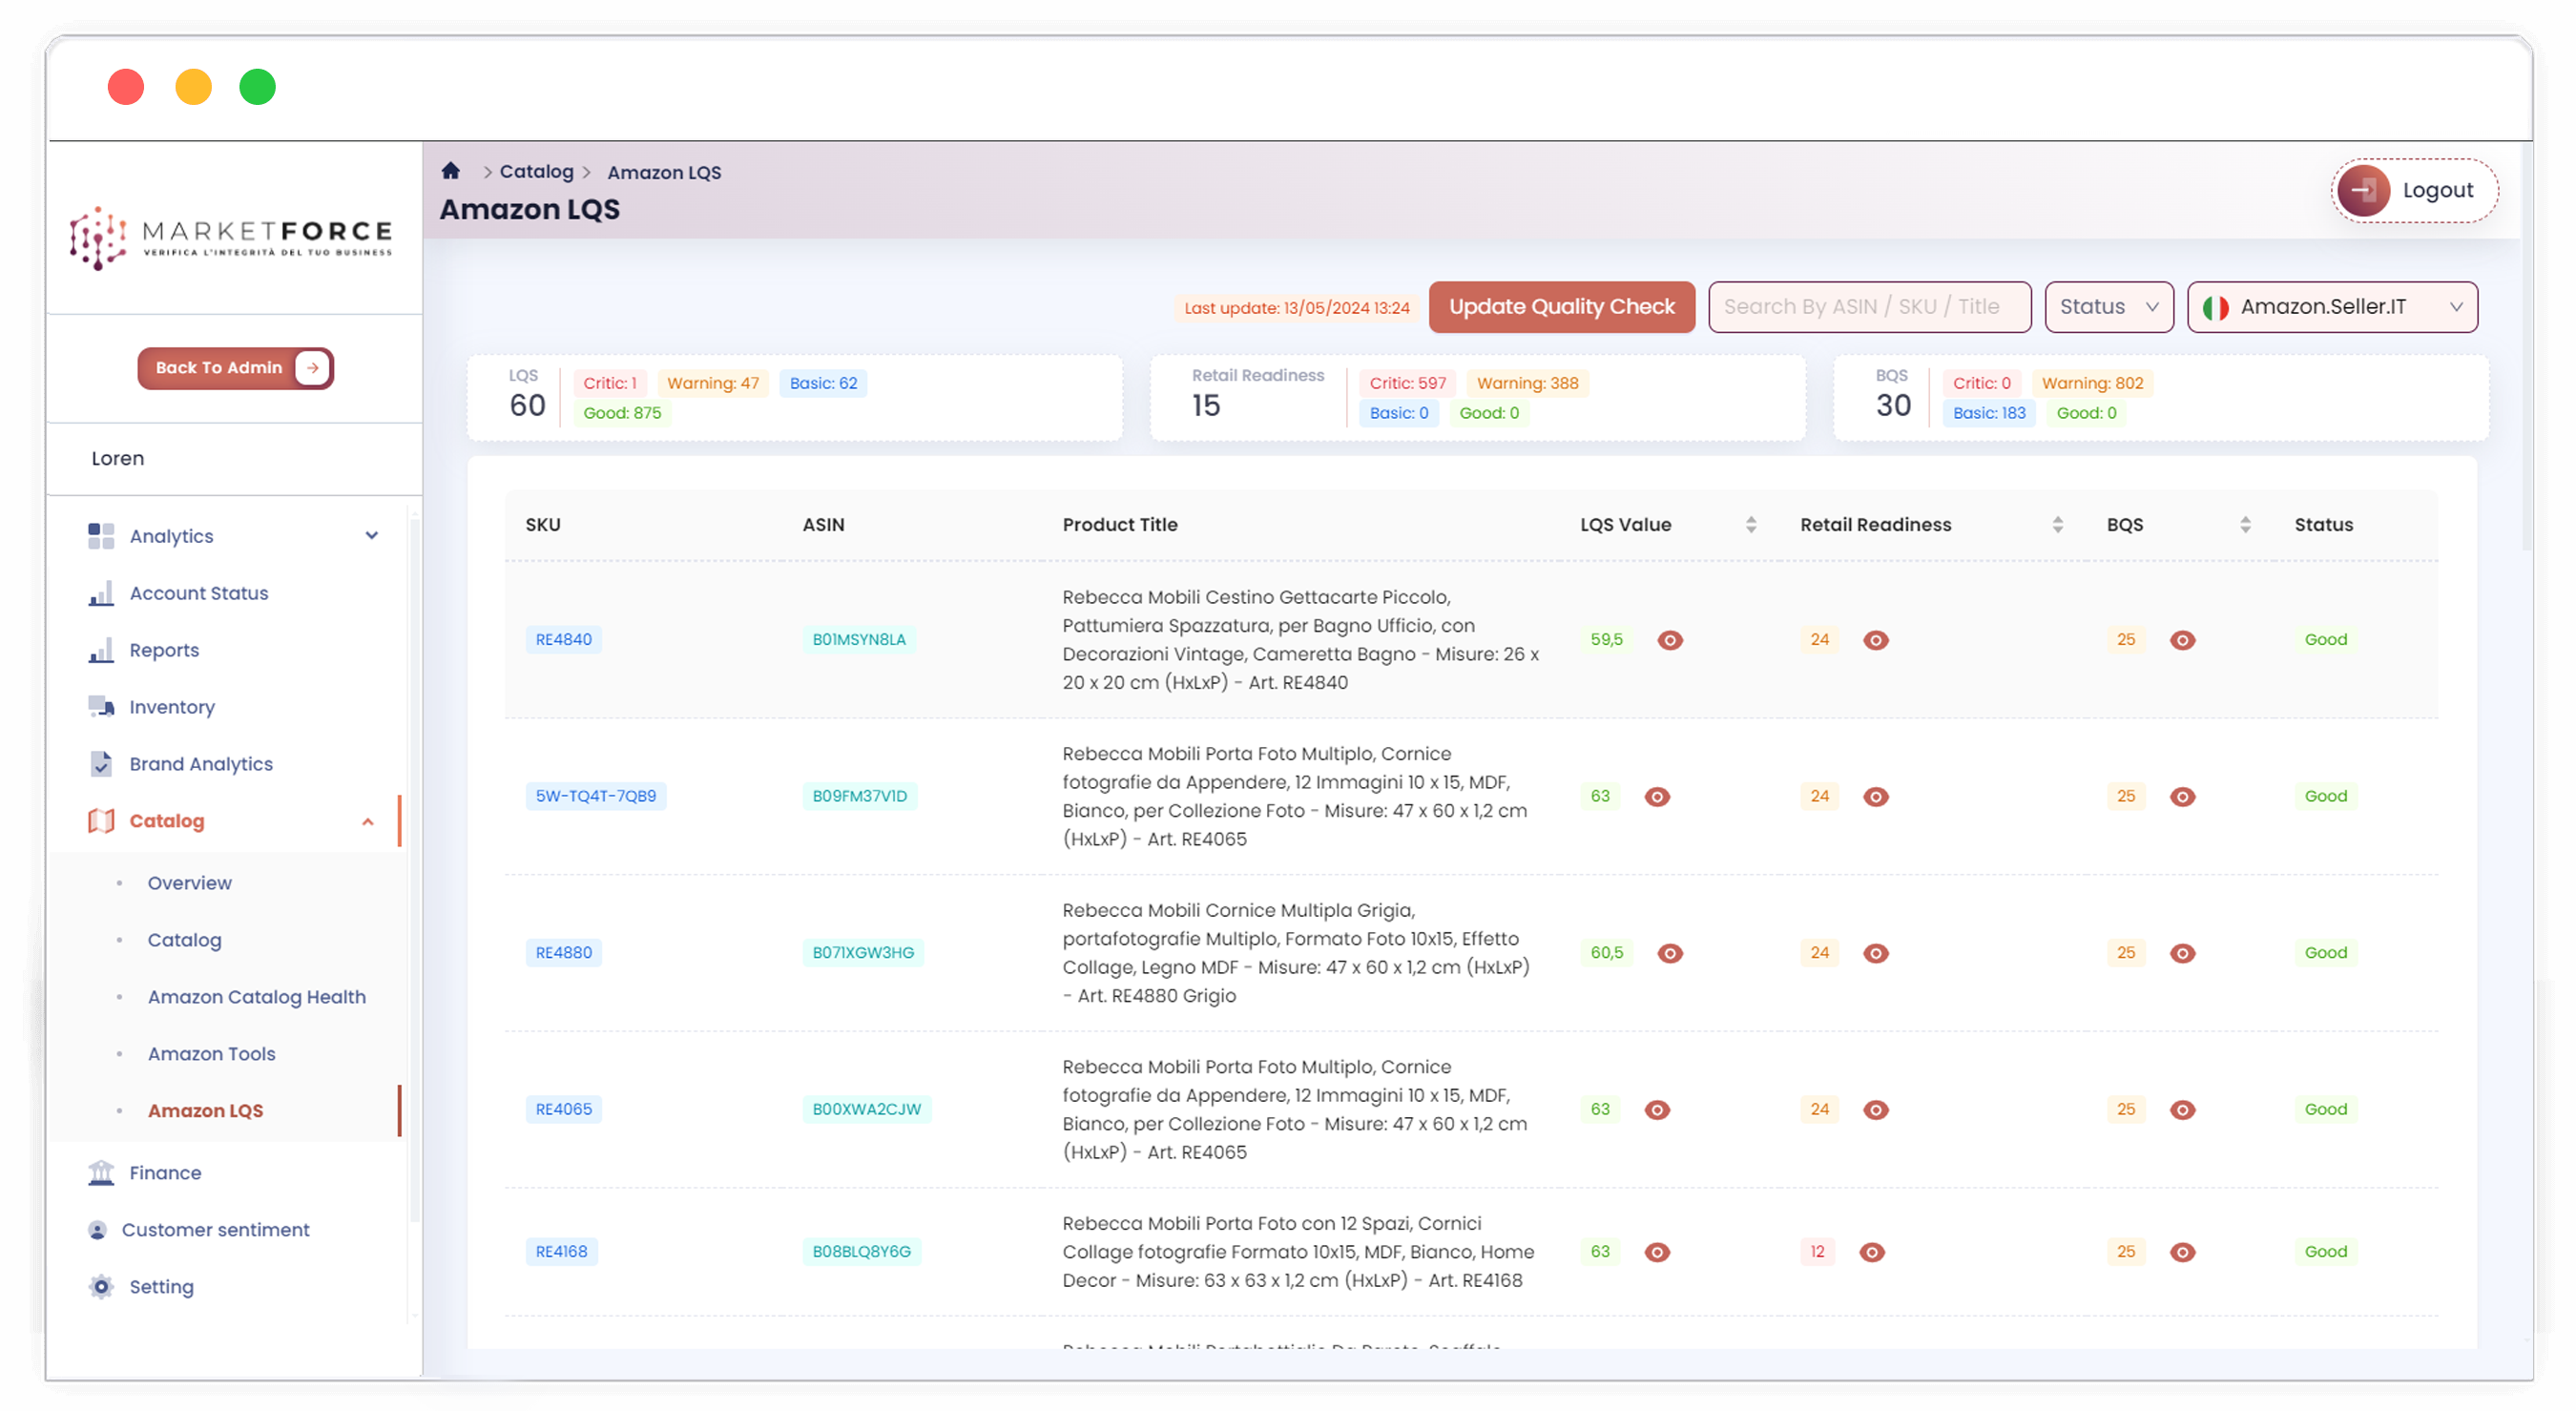Click the Customer sentiment icon
The image size is (2576, 1411).
coord(97,1230)
